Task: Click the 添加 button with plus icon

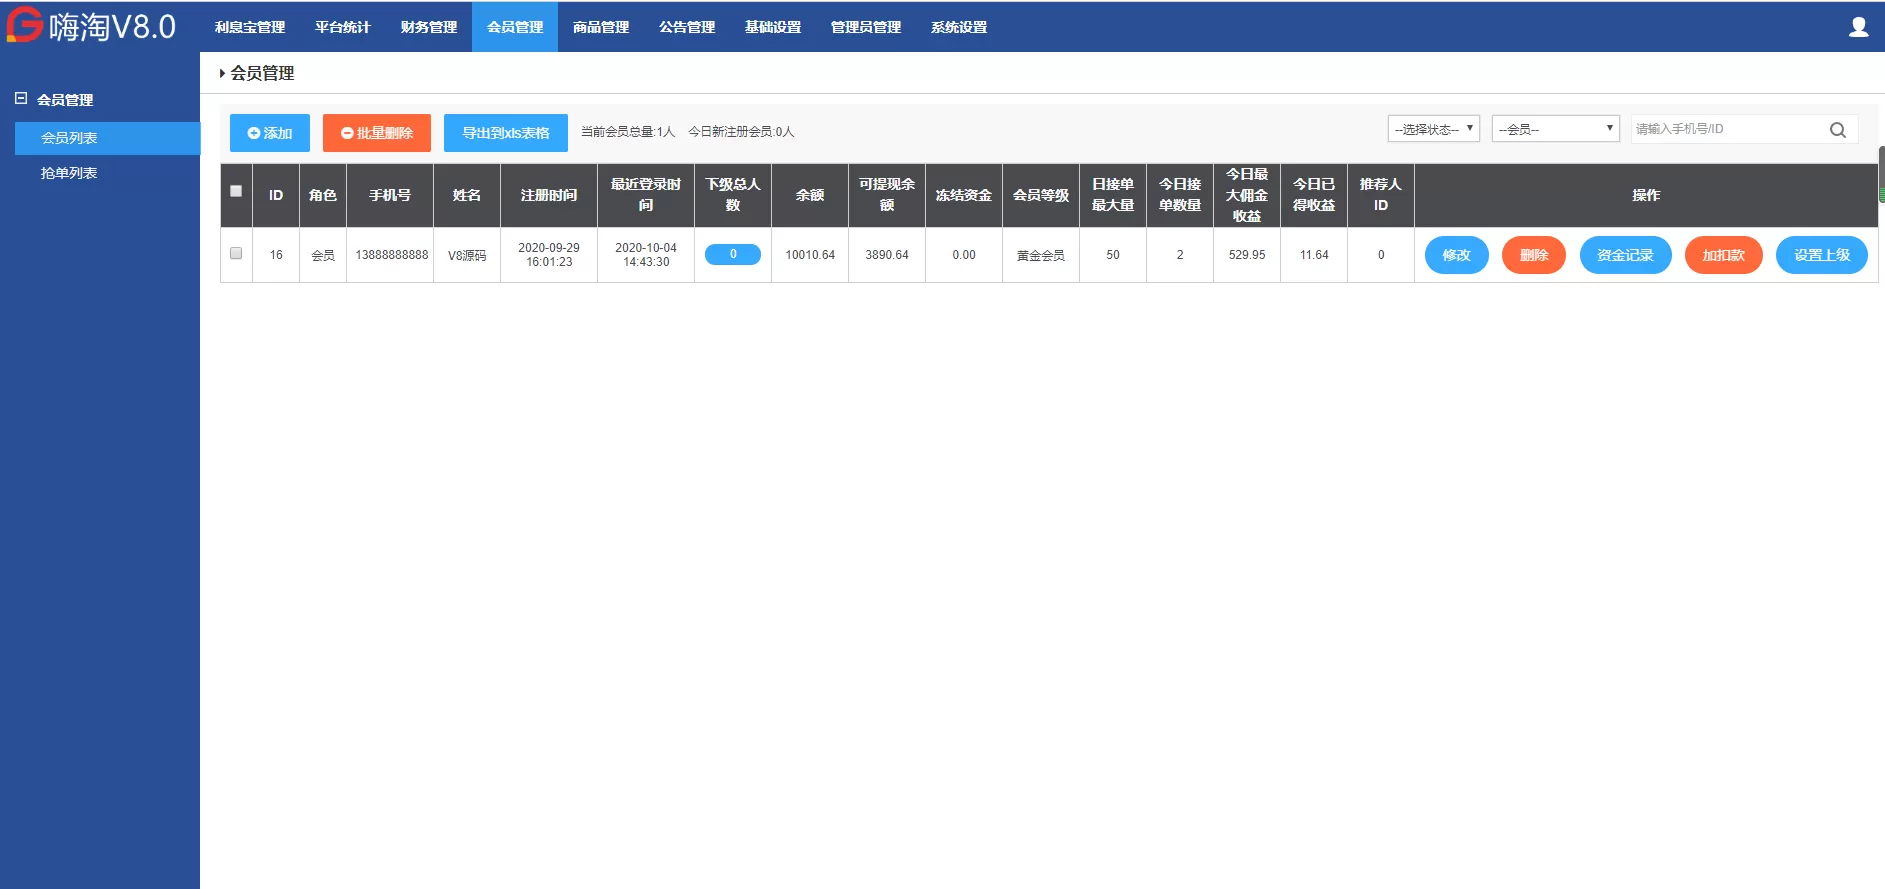Action: [x=270, y=133]
